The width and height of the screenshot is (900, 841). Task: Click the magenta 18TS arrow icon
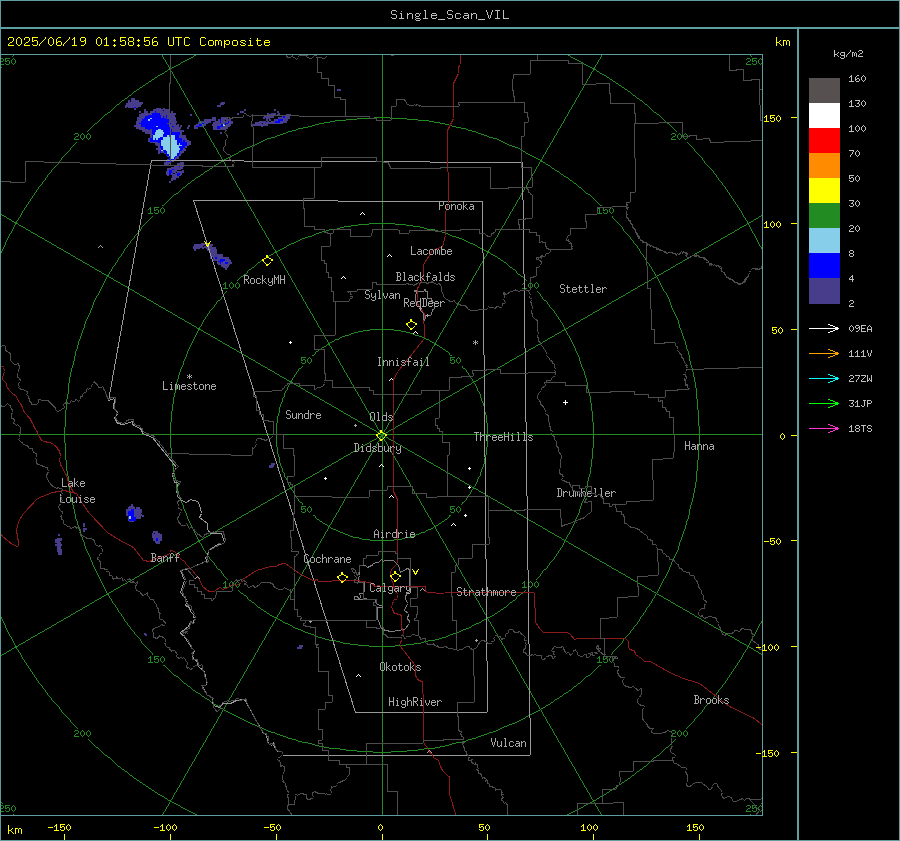tap(824, 428)
